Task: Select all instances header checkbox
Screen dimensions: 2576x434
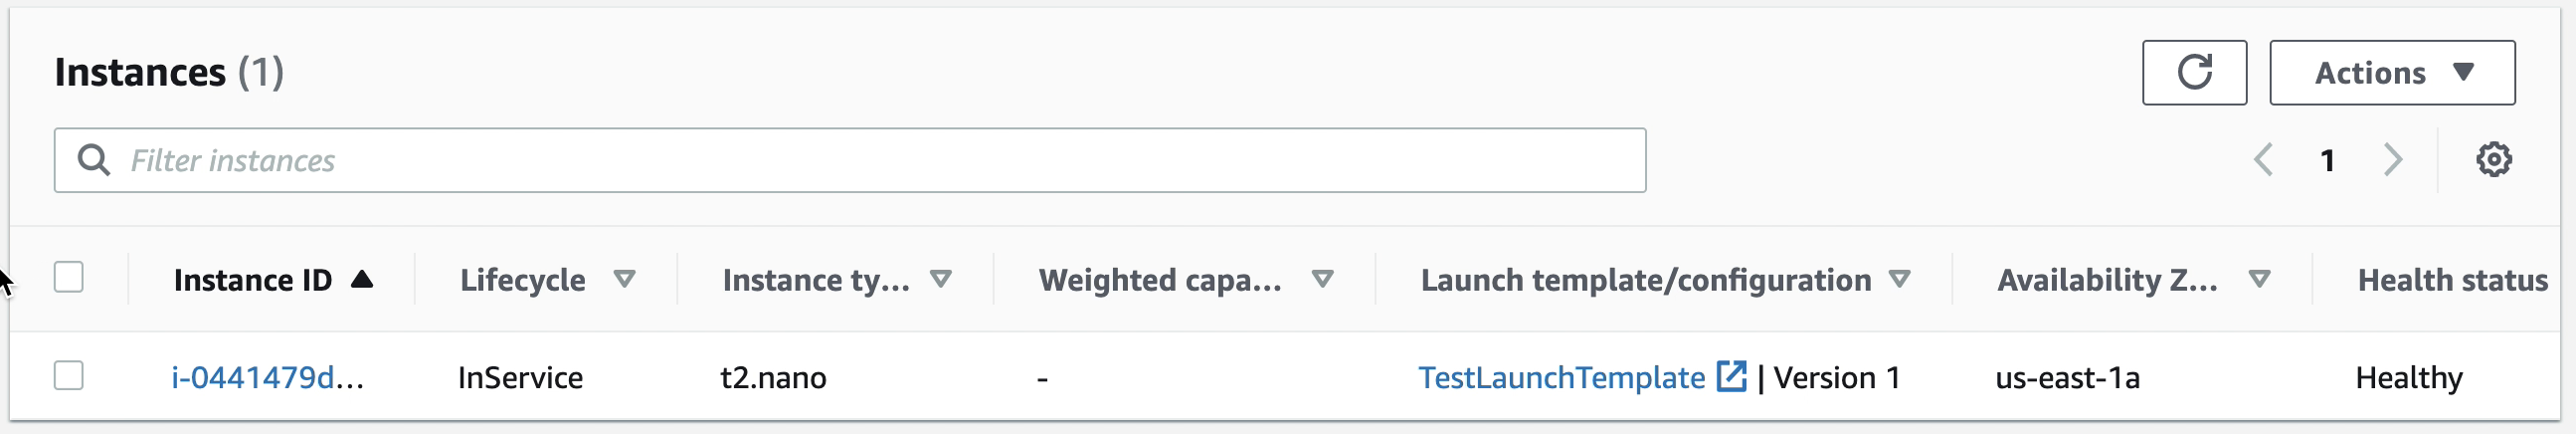Action: 69,277
